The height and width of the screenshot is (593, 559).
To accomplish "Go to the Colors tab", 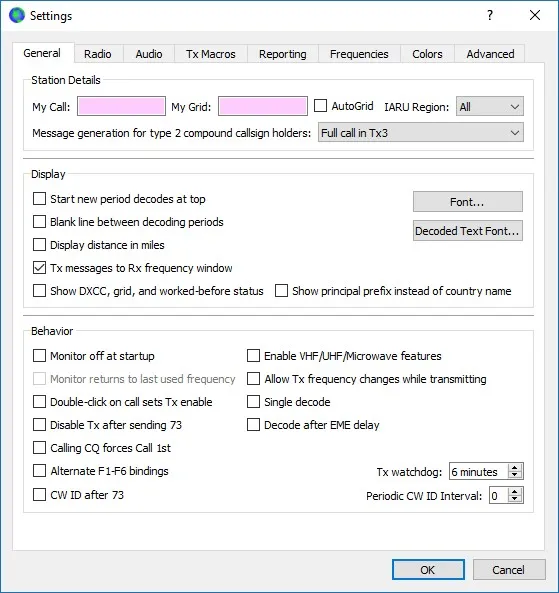I will click(x=427, y=54).
